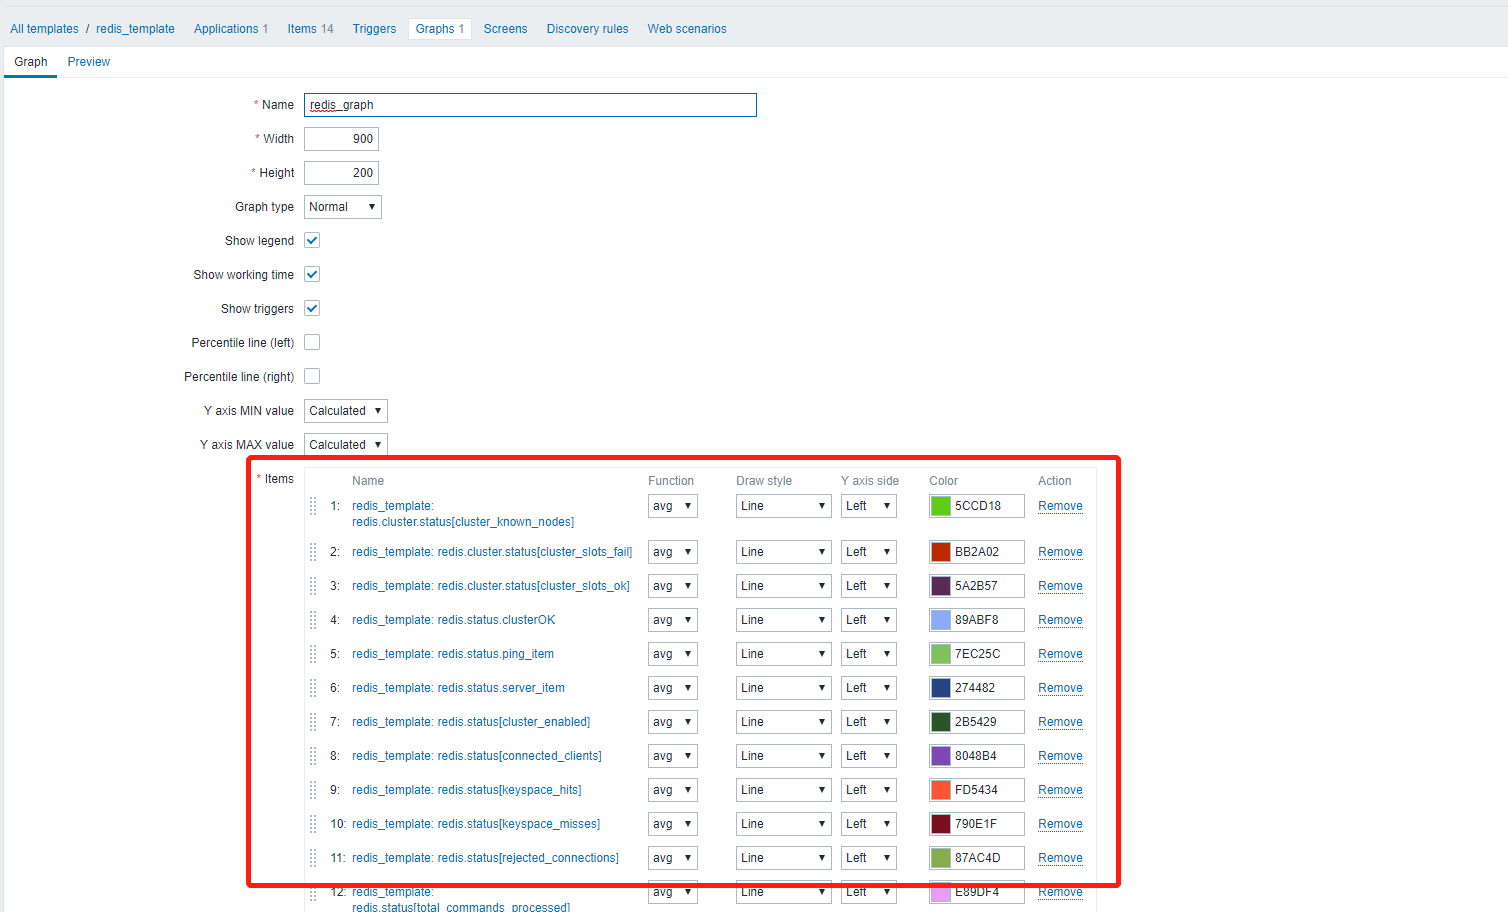Image resolution: width=1508 pixels, height=912 pixels.
Task: Remove the cluster_enabled item
Action: [1060, 722]
